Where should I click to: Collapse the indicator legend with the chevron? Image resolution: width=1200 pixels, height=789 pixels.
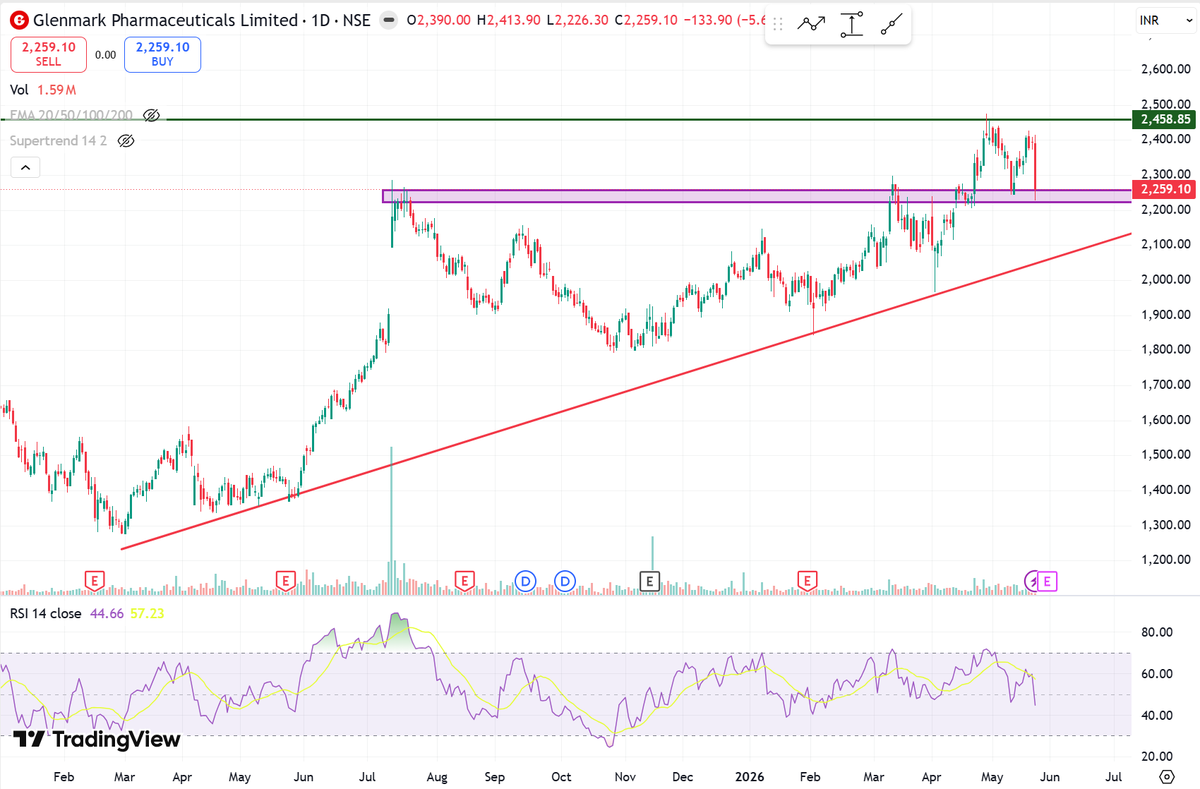click(x=26, y=167)
